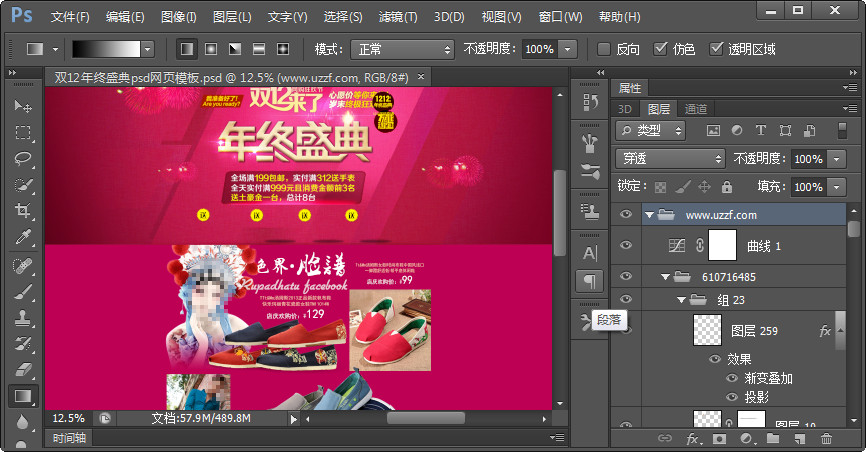Select the History Brush tool
Screen dimensions: 866x452
pos(23,344)
